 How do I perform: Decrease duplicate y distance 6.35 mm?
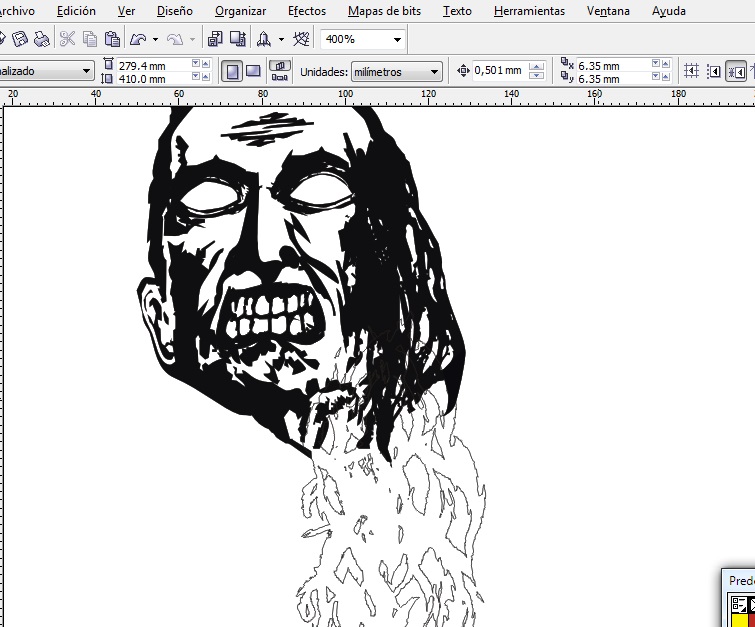[655, 76]
